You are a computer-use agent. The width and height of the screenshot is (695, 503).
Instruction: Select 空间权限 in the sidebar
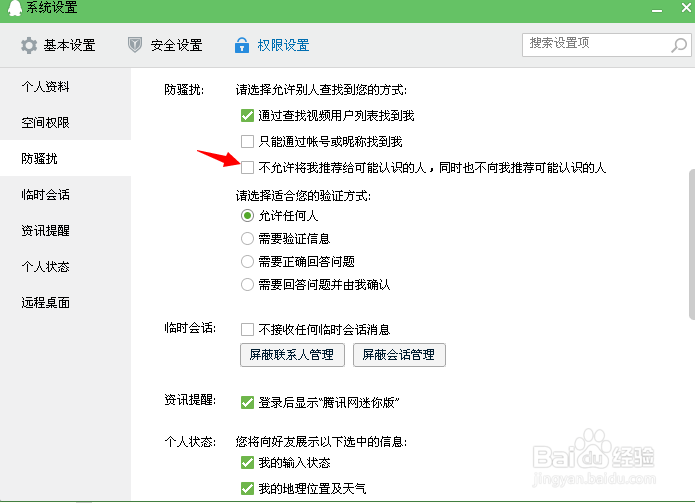(66, 122)
